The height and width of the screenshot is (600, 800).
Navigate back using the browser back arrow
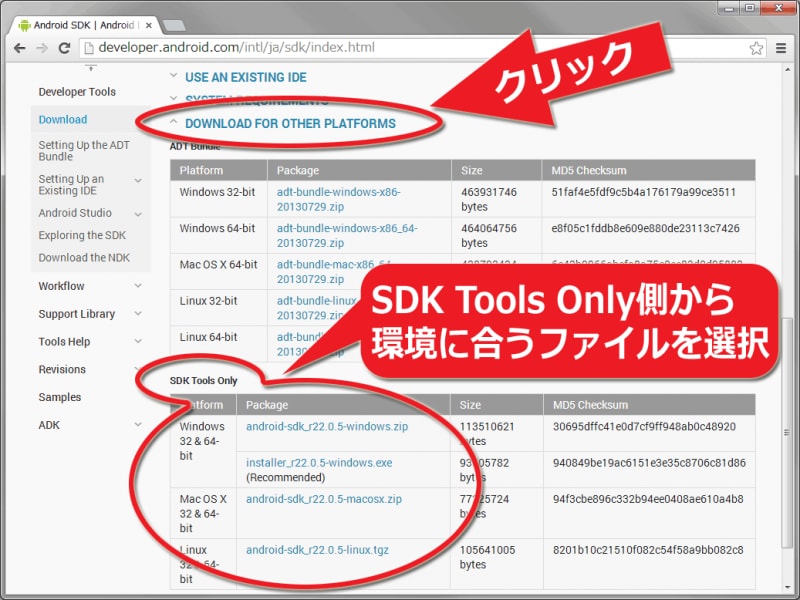[21, 47]
